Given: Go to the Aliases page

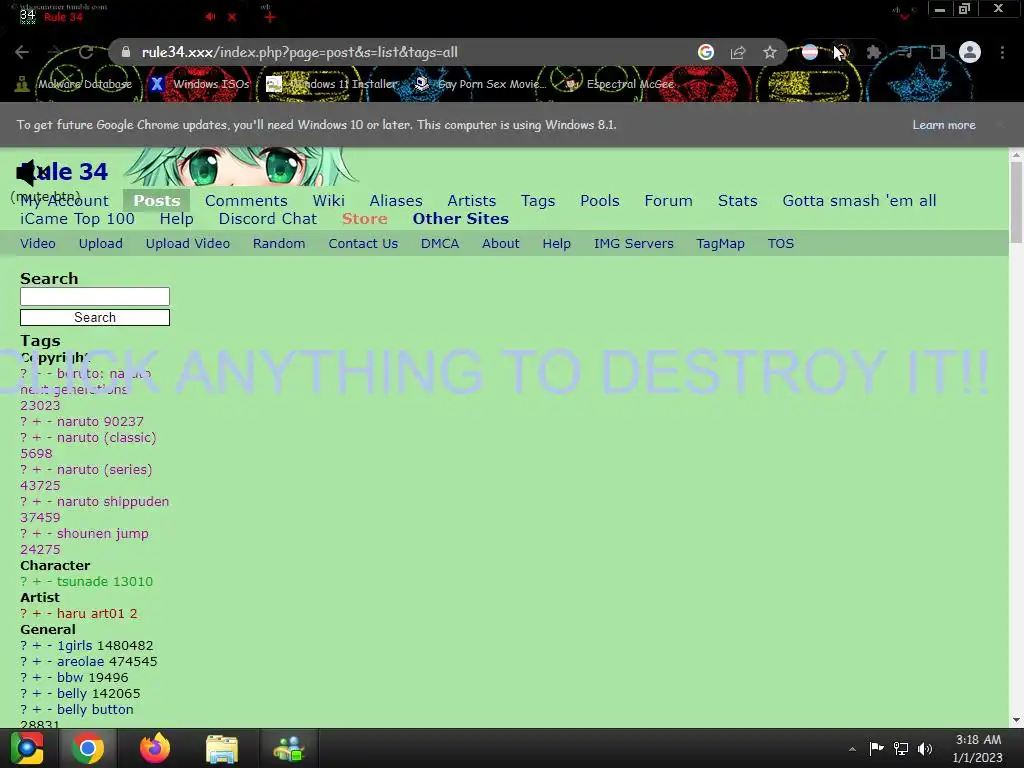Looking at the screenshot, I should 396,200.
